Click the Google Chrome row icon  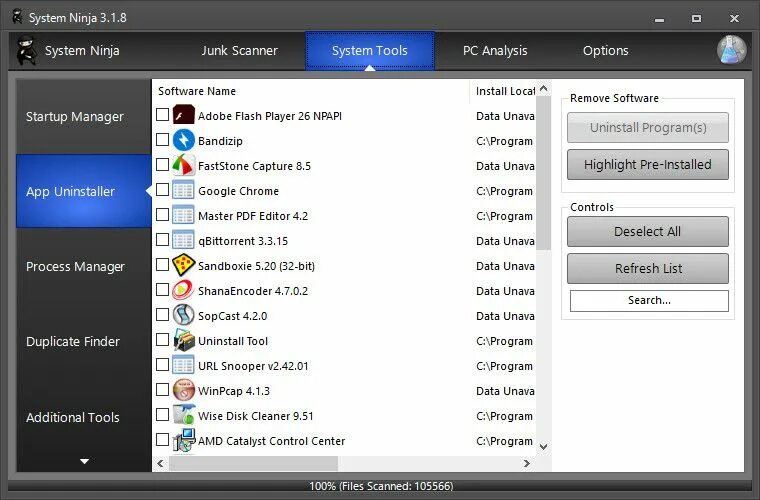pos(184,190)
